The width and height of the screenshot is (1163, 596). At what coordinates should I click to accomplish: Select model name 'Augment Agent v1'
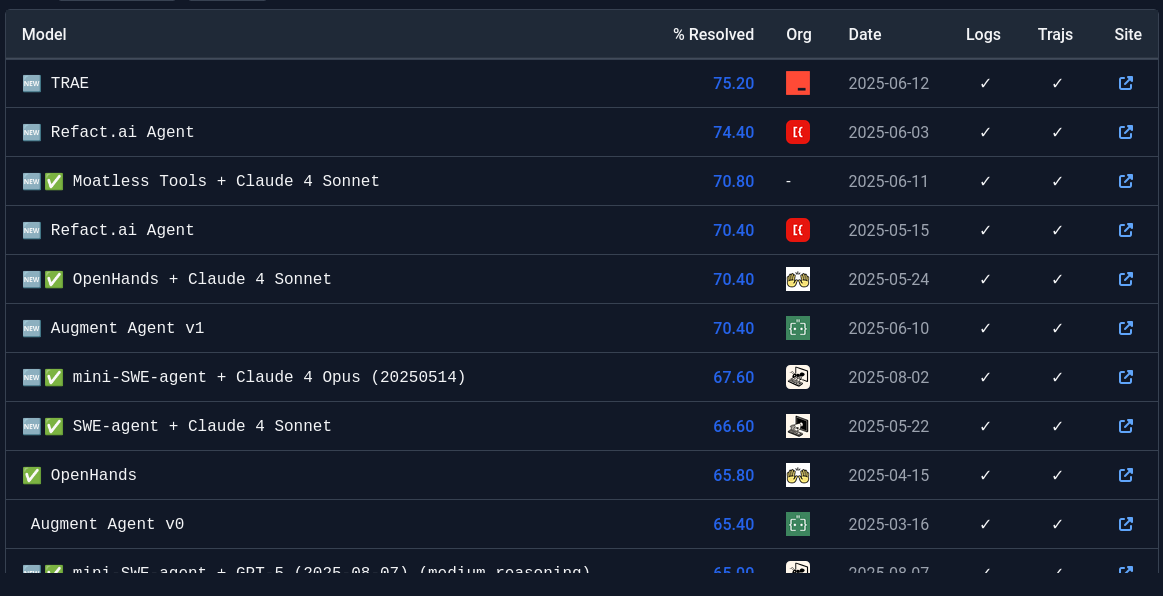[128, 328]
